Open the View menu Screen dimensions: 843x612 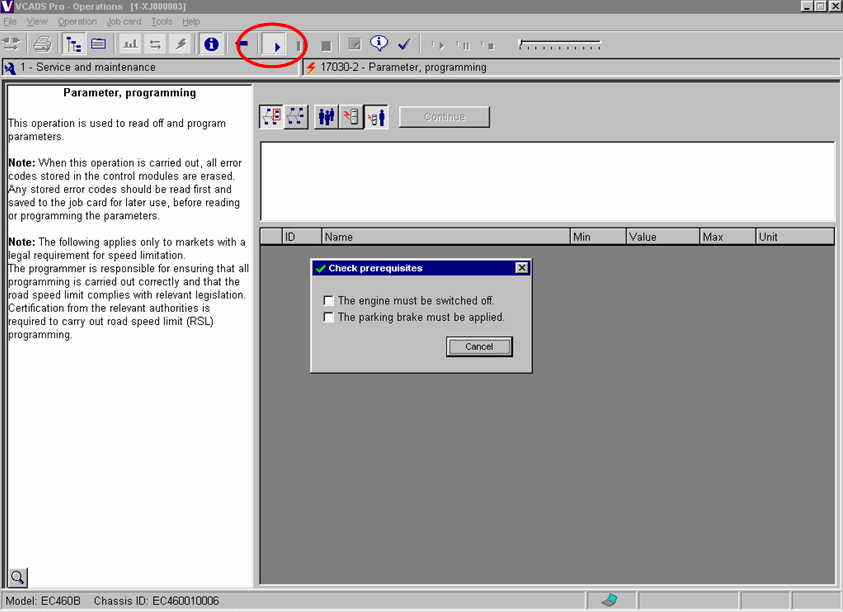37,22
